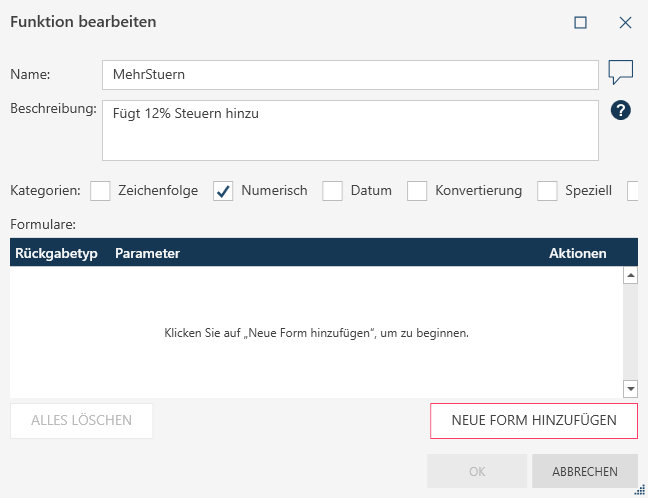The width and height of the screenshot is (648, 498).
Task: Tick the Datum category checkbox
Action: tap(332, 191)
